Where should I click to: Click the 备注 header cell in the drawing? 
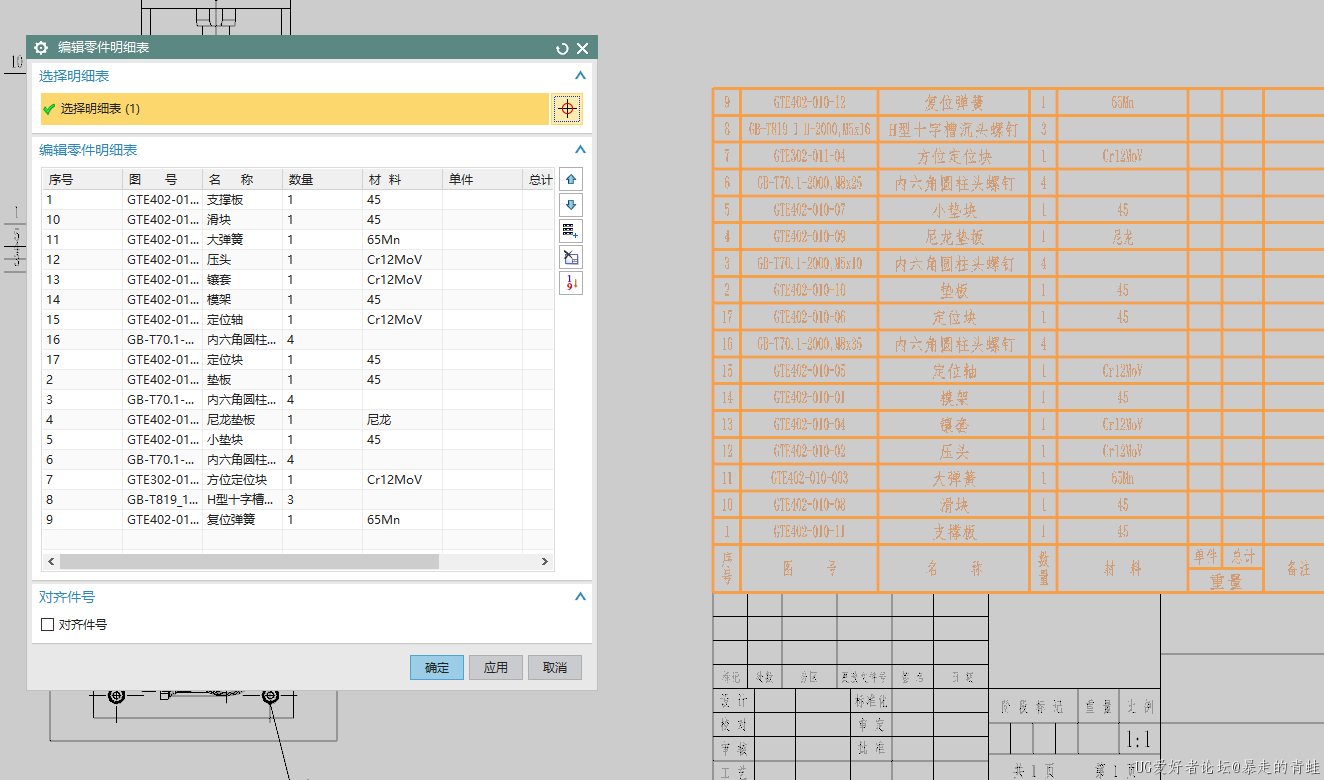[1296, 569]
